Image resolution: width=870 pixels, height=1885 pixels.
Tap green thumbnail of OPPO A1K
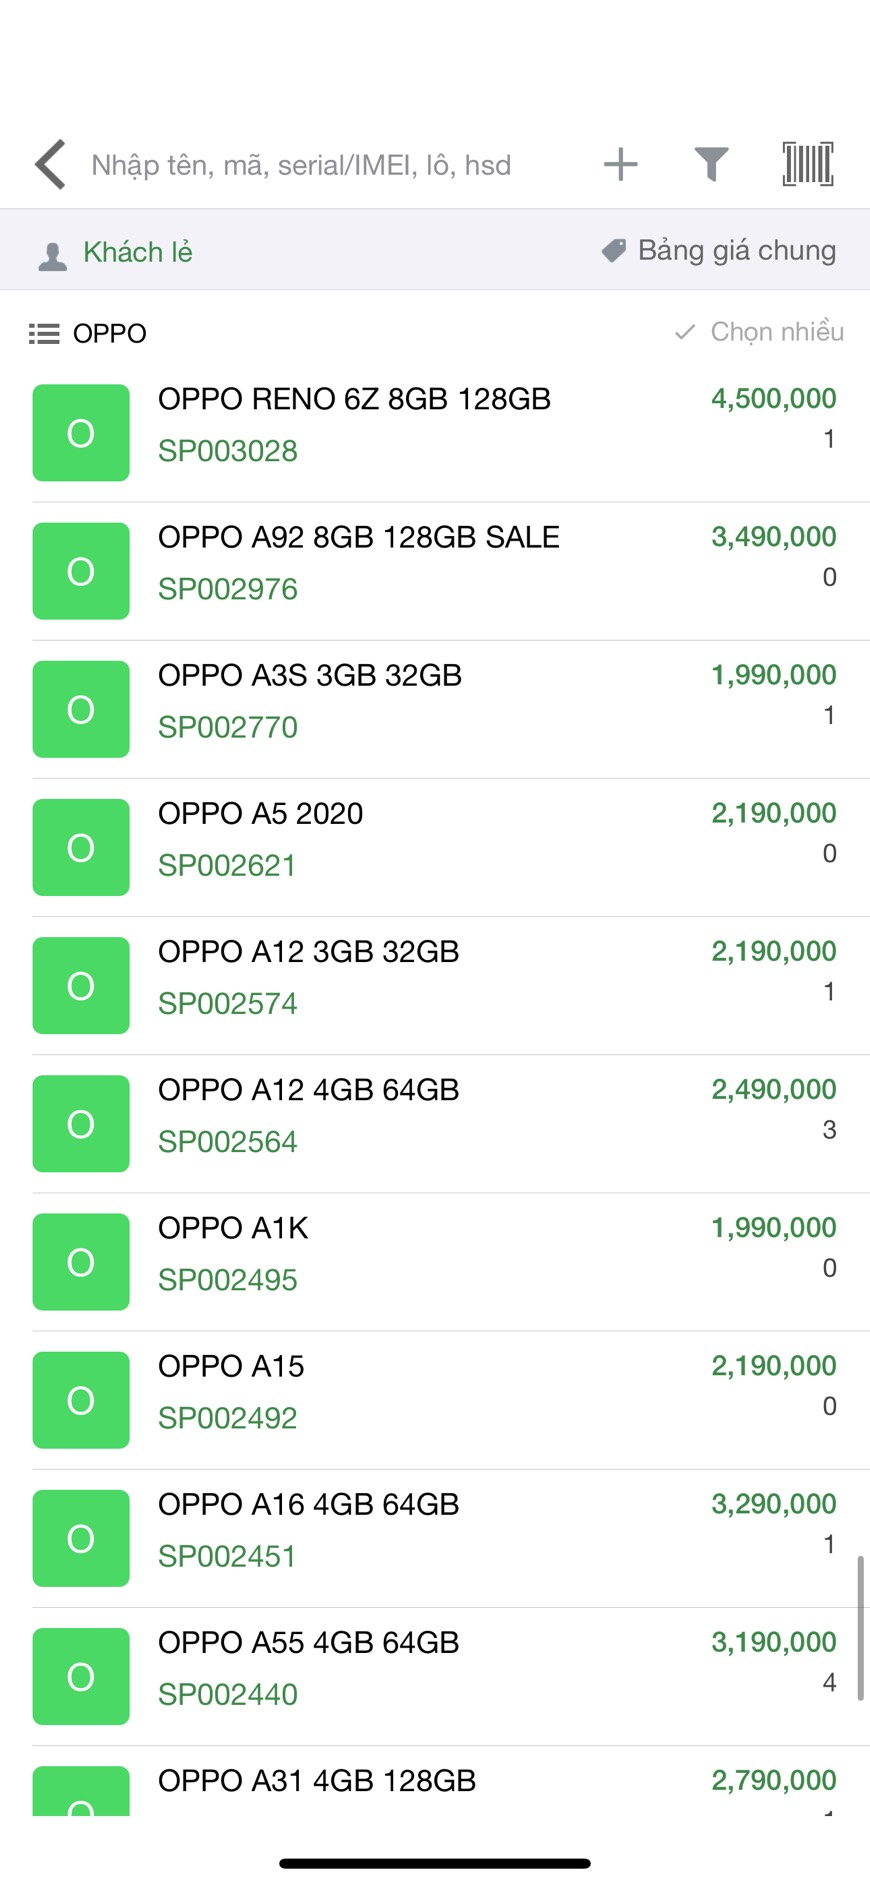[x=81, y=1262]
